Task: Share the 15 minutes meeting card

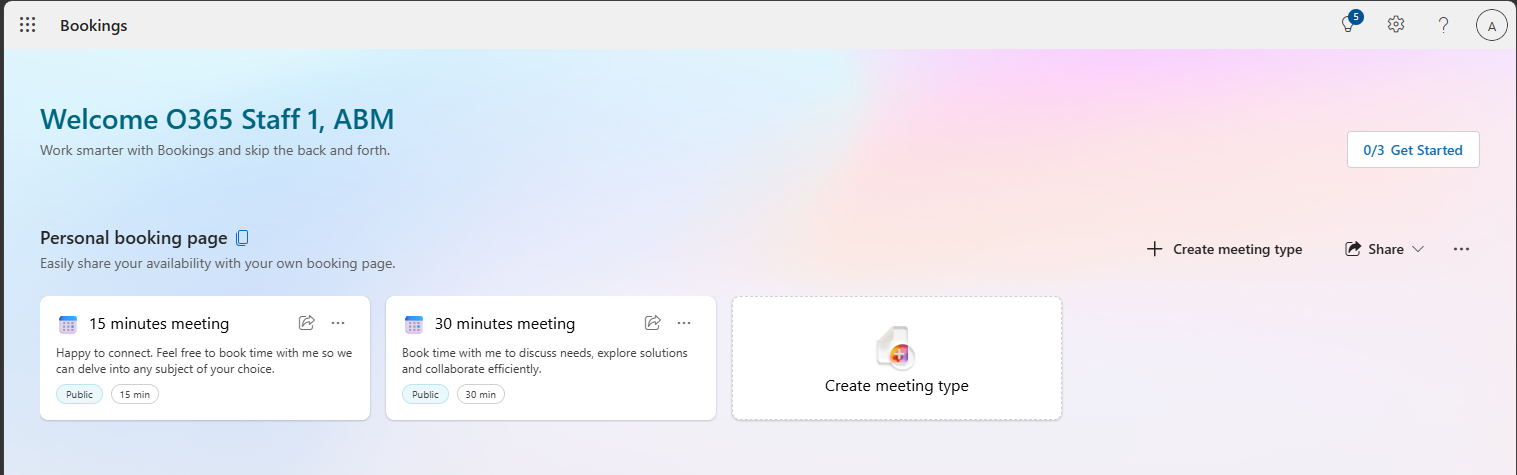Action: point(307,322)
